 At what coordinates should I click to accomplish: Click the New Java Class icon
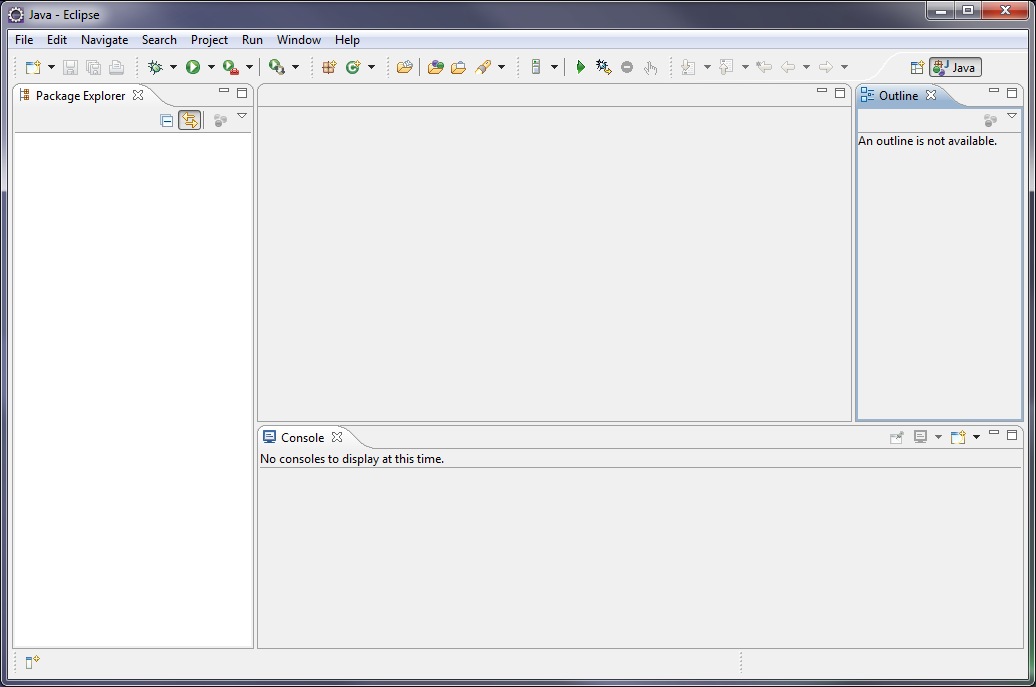click(x=353, y=67)
